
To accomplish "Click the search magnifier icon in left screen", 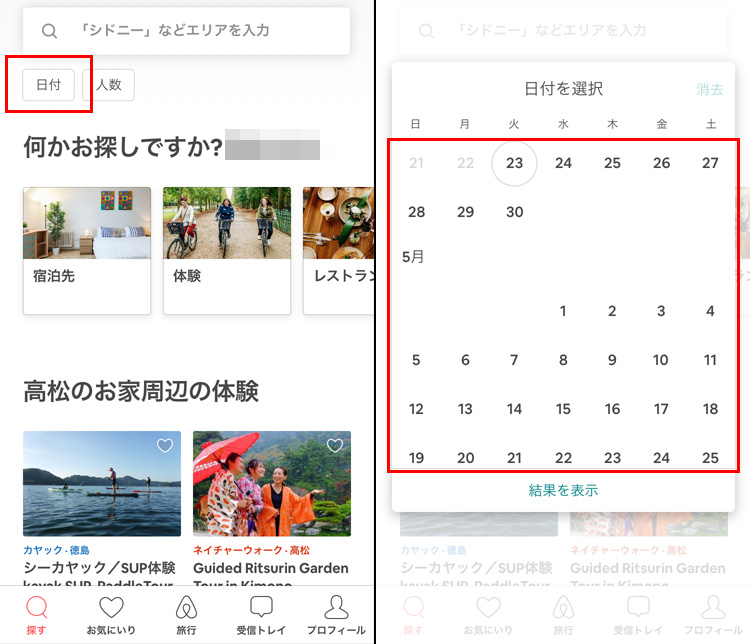I will click(49, 31).
